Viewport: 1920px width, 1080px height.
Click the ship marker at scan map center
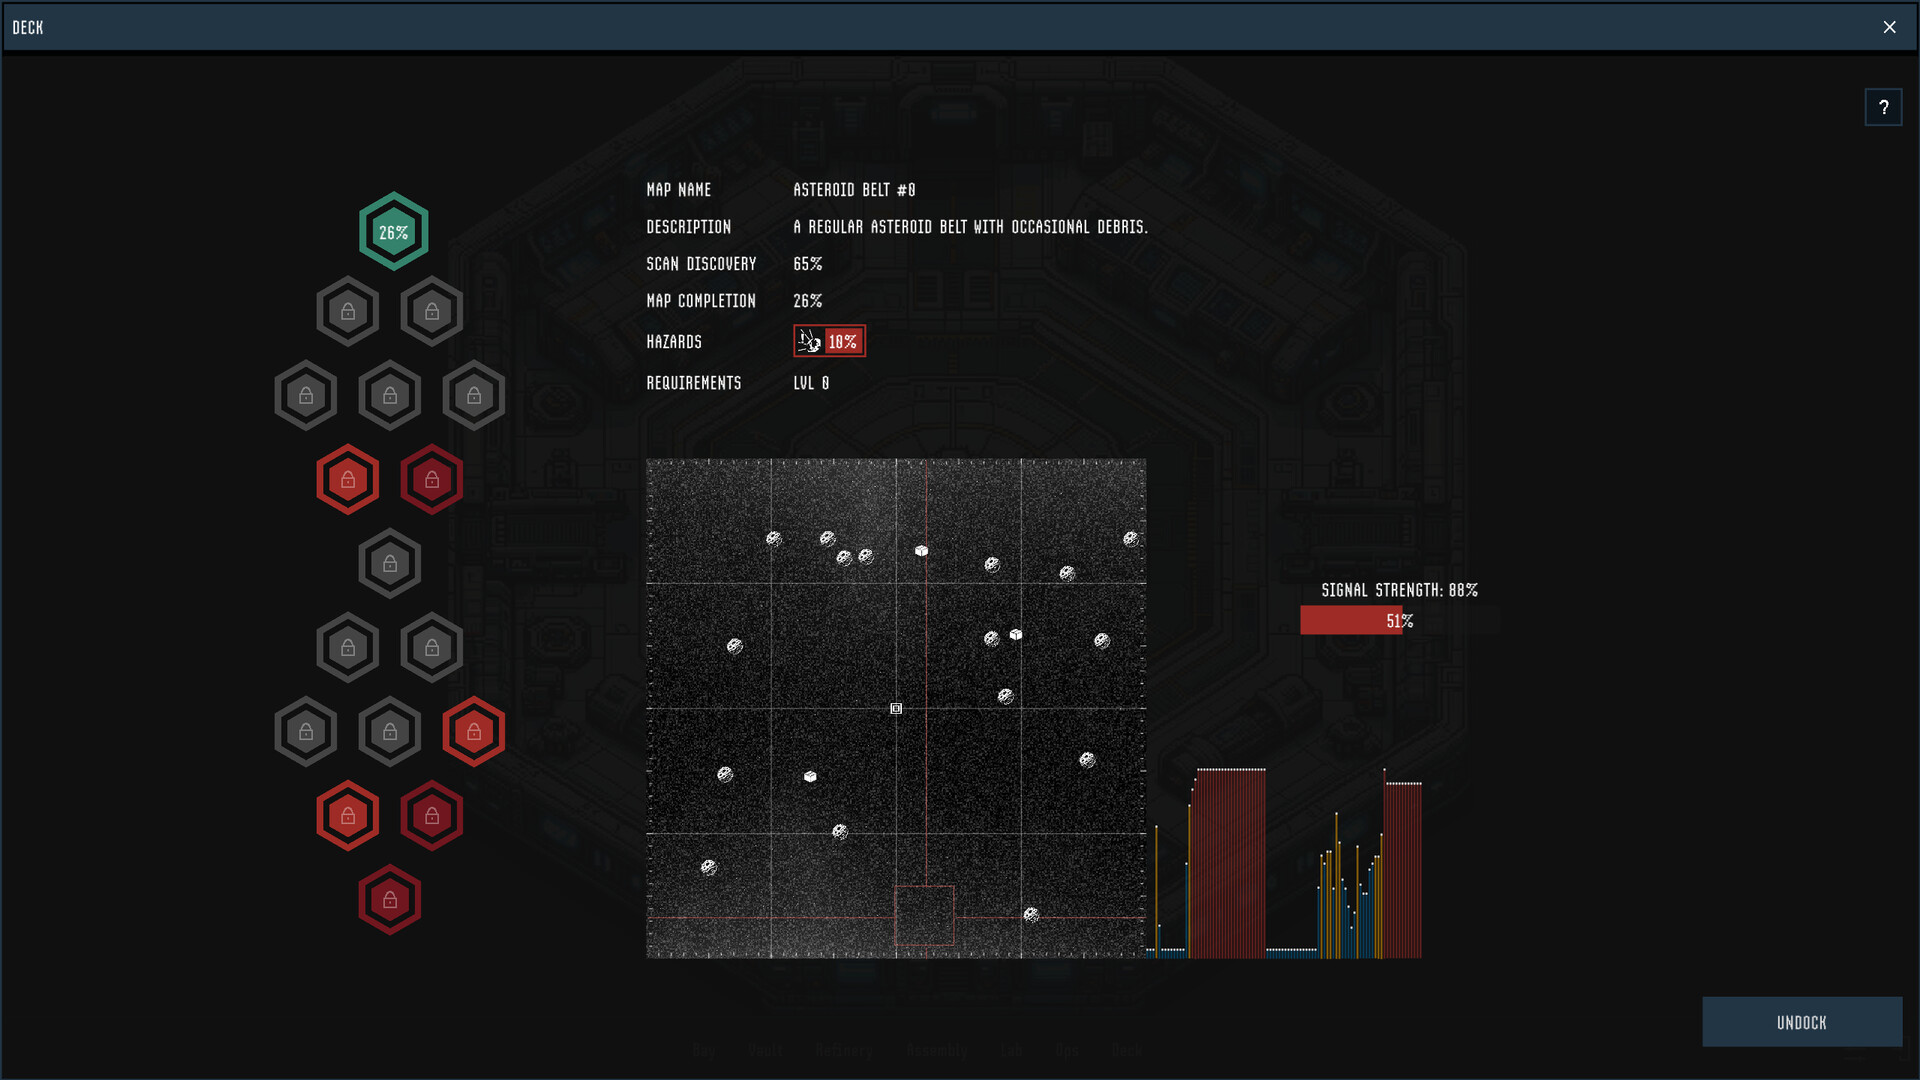tap(896, 709)
